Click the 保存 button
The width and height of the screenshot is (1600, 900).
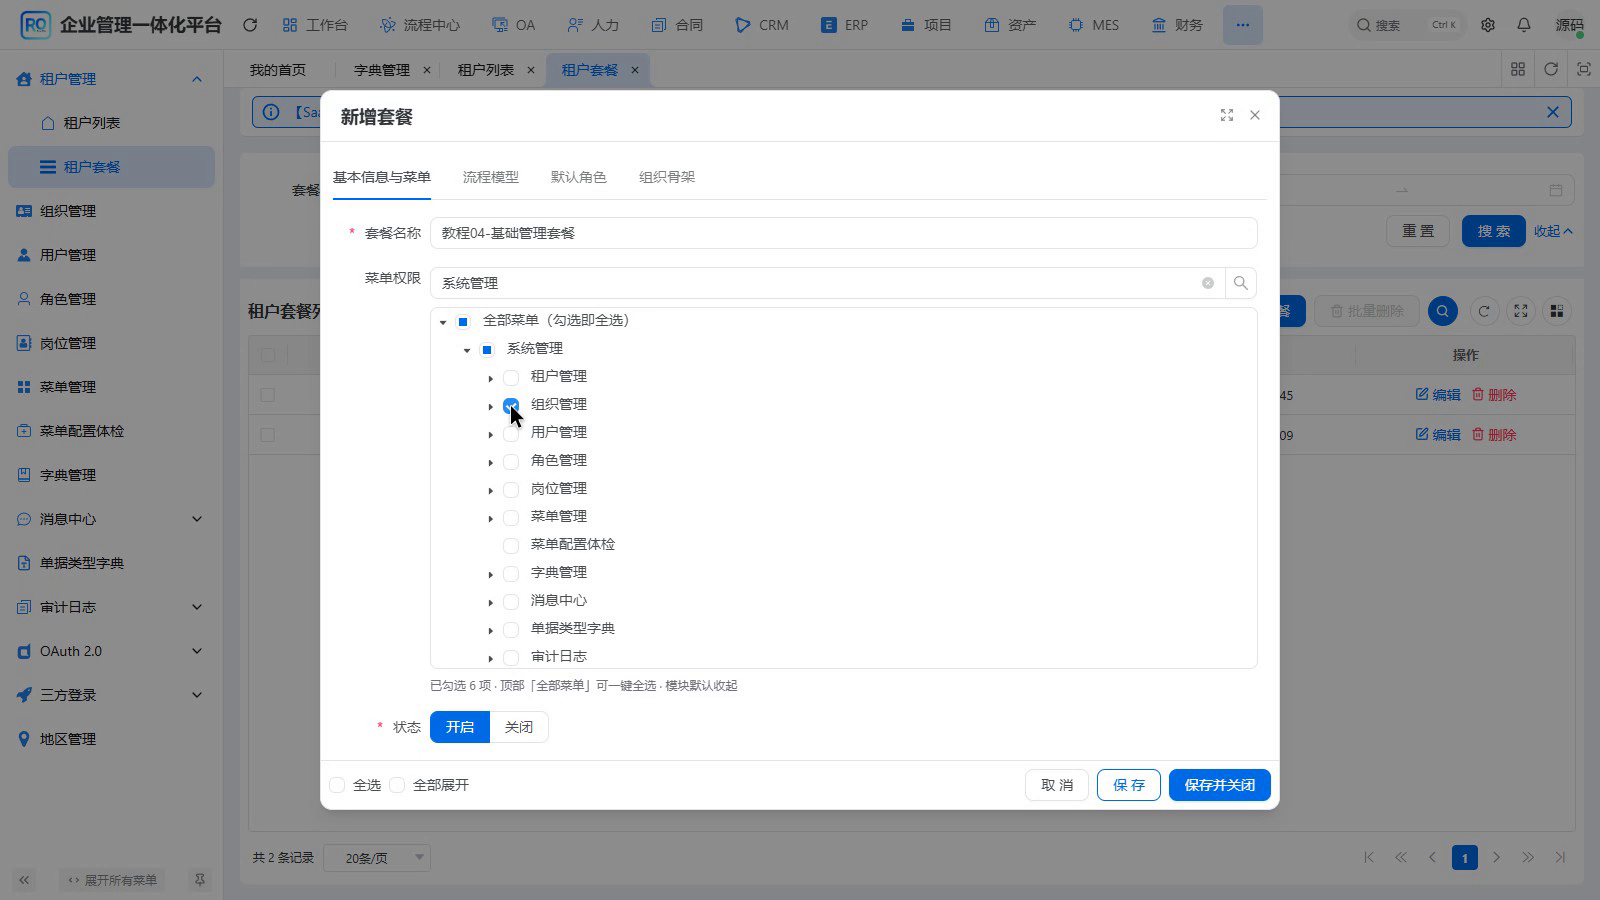coord(1129,785)
